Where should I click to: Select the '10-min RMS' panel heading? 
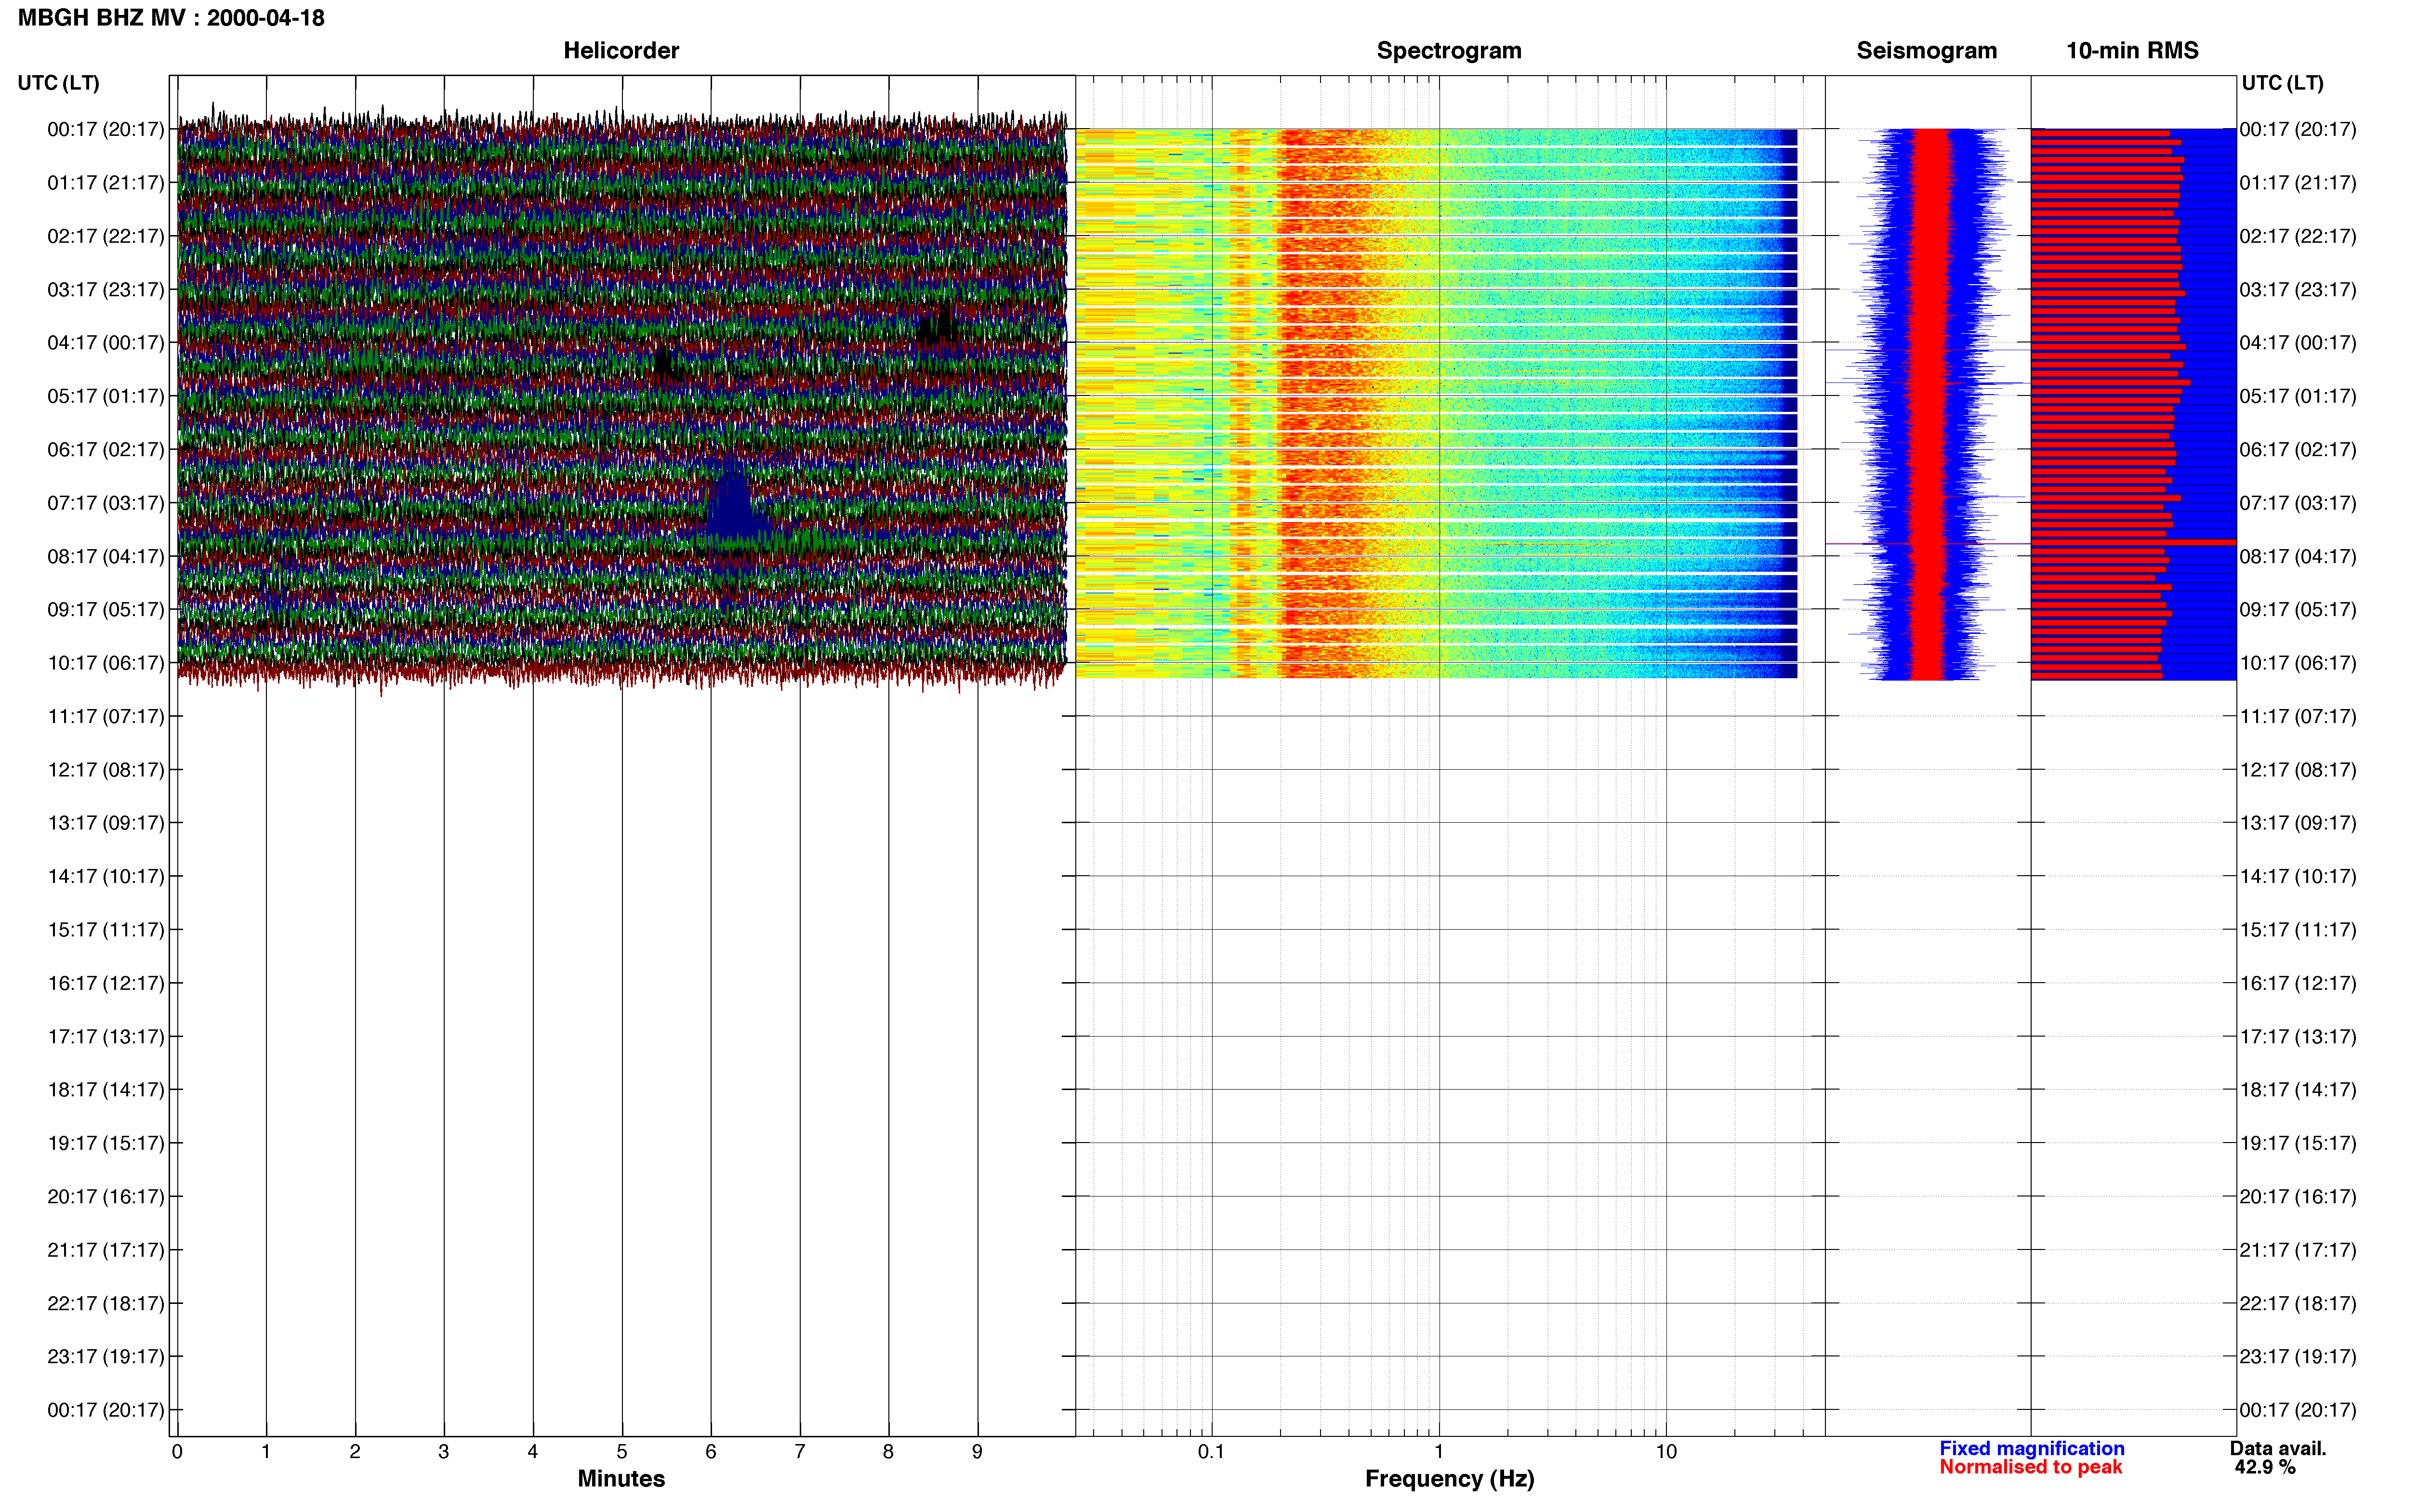(x=2132, y=50)
